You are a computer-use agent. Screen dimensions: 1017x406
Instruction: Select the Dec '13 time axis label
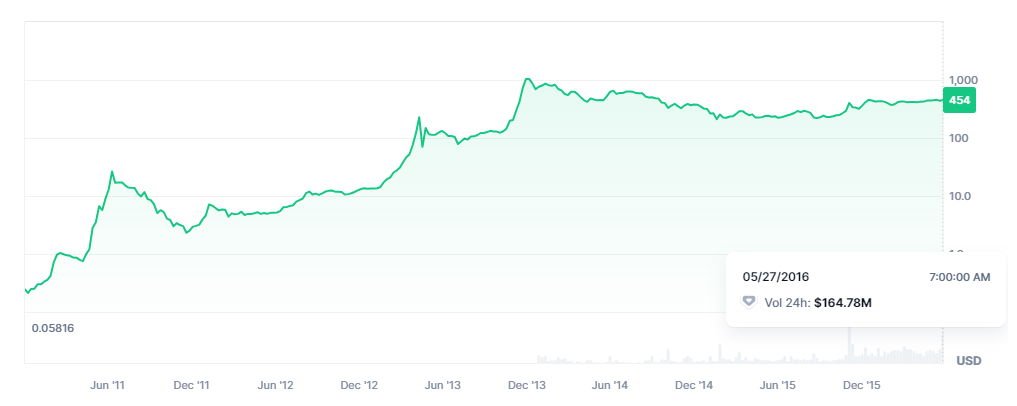point(526,384)
